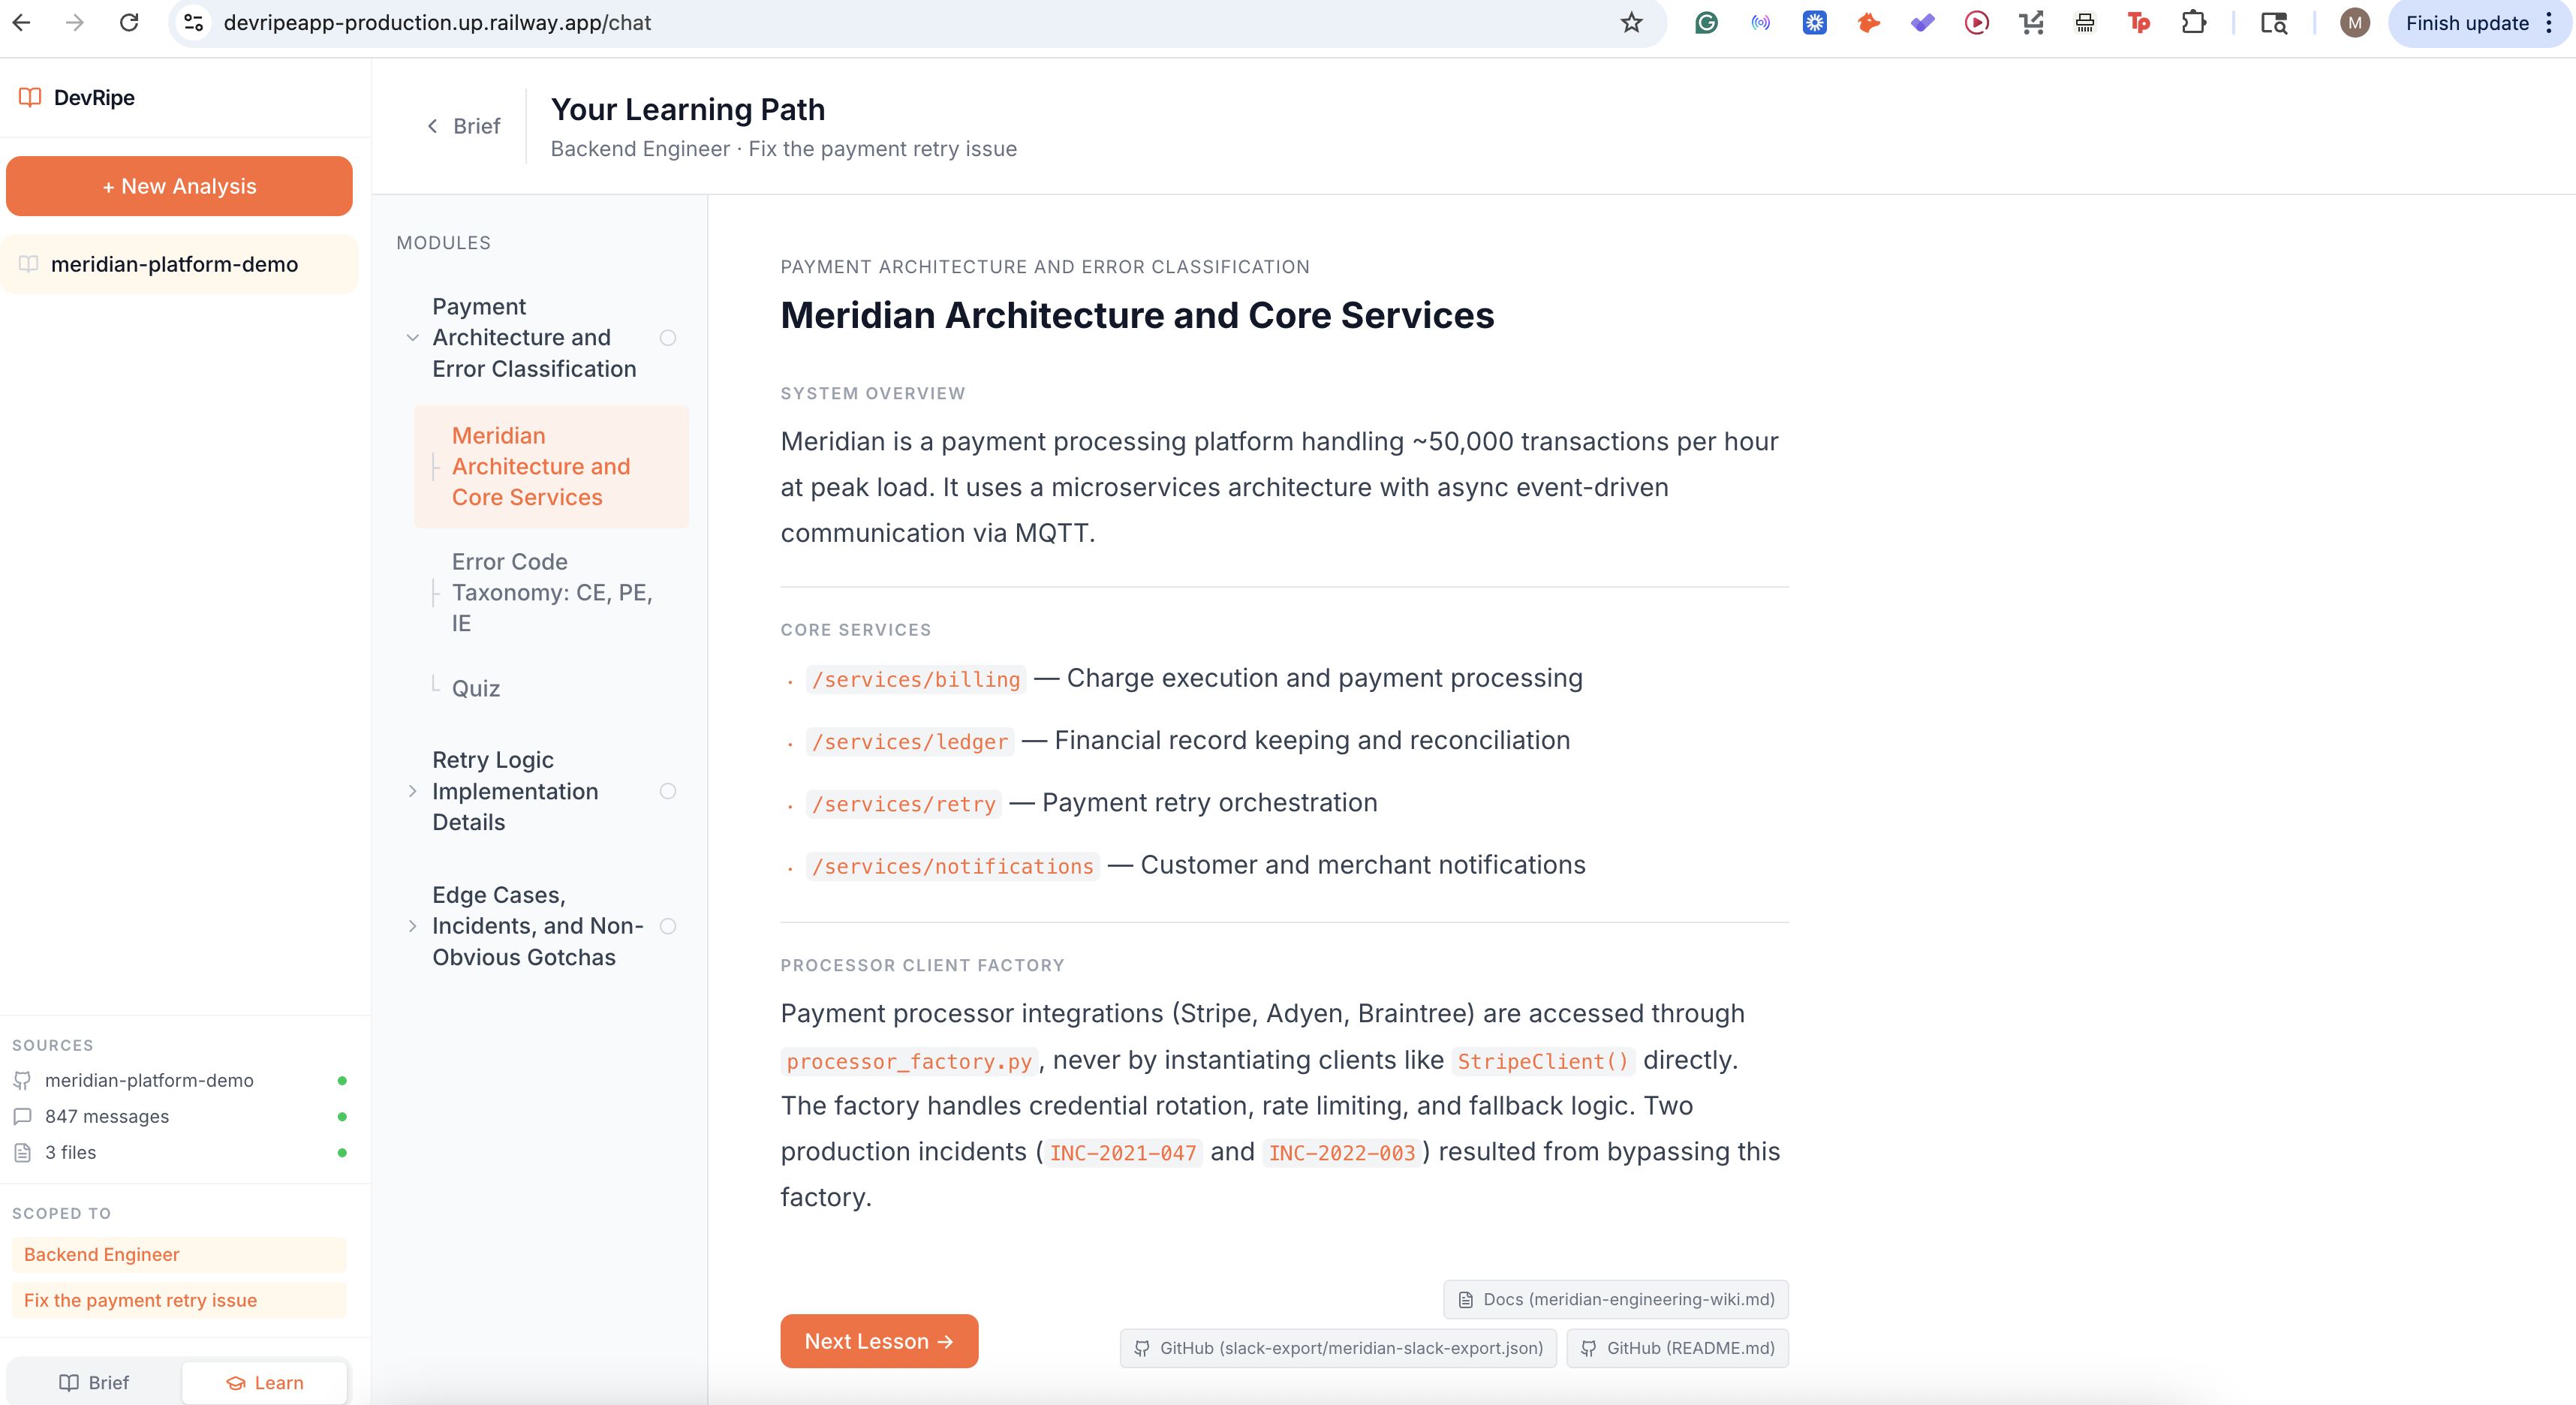Click the message icon next to 847 messages
The image size is (2576, 1405).
22,1116
